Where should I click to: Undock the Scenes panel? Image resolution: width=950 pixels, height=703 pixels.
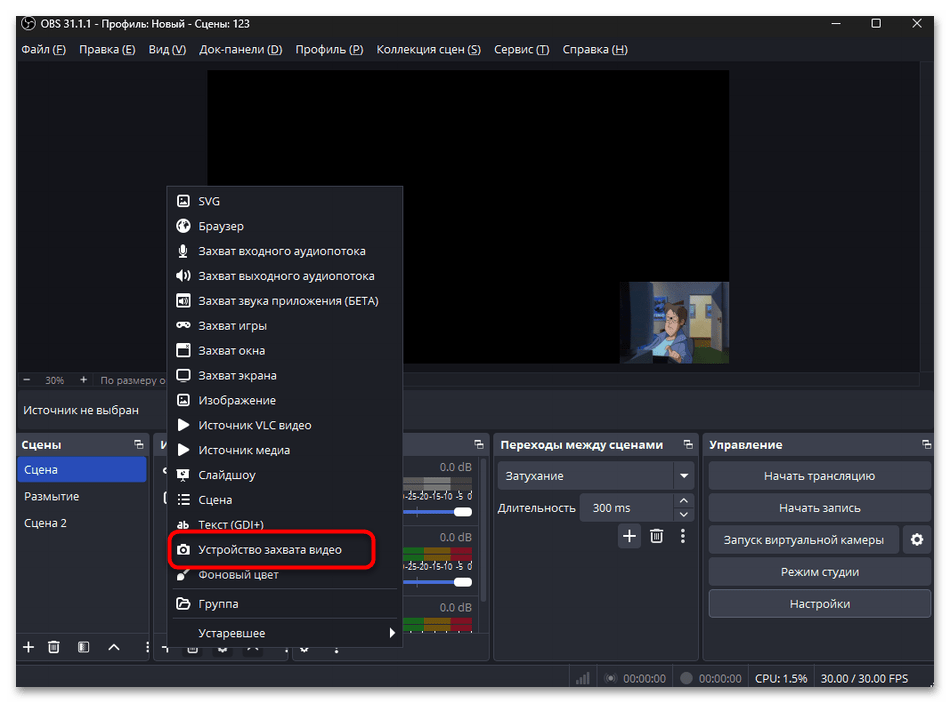139,445
